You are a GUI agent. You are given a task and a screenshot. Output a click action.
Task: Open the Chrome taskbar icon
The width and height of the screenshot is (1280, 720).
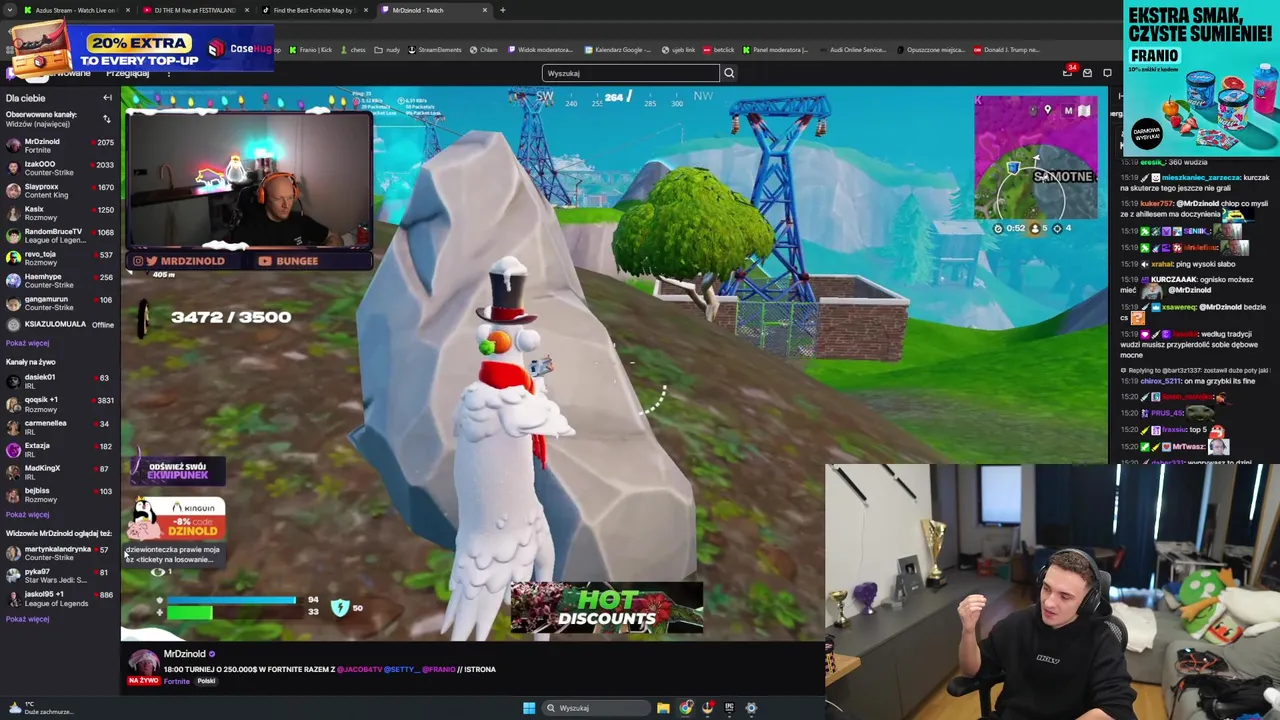pos(685,708)
